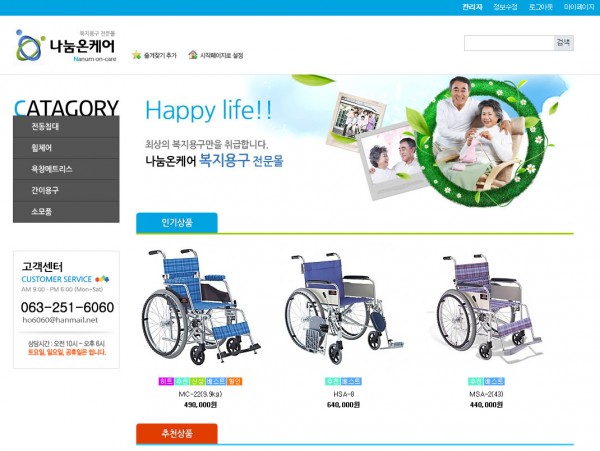This screenshot has width=600, height=451.
Task: Open the blue plaid MC-22 wheelchair image
Action: tap(201, 307)
